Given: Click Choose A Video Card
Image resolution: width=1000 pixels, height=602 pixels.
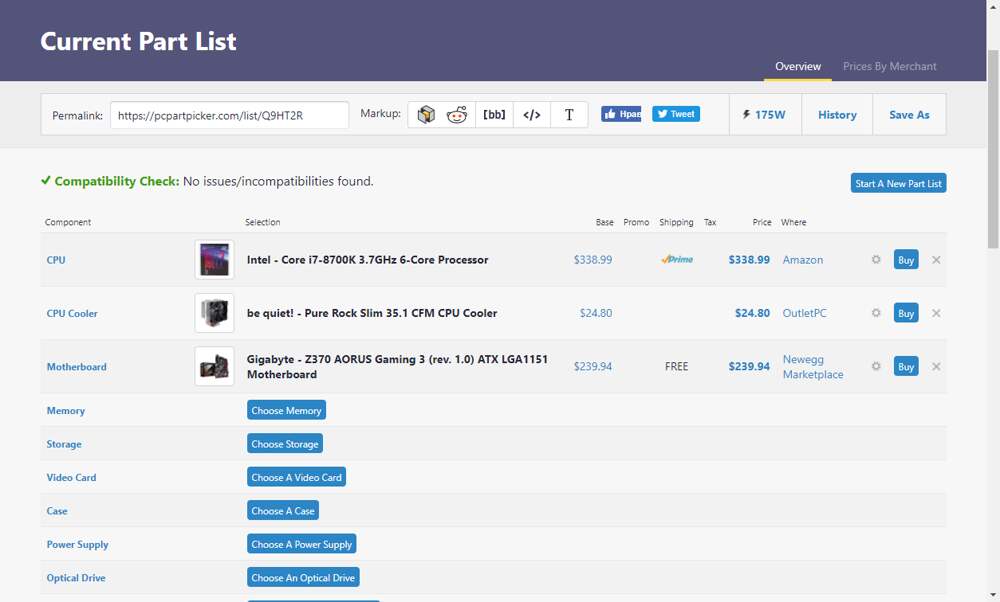Looking at the screenshot, I should [297, 477].
